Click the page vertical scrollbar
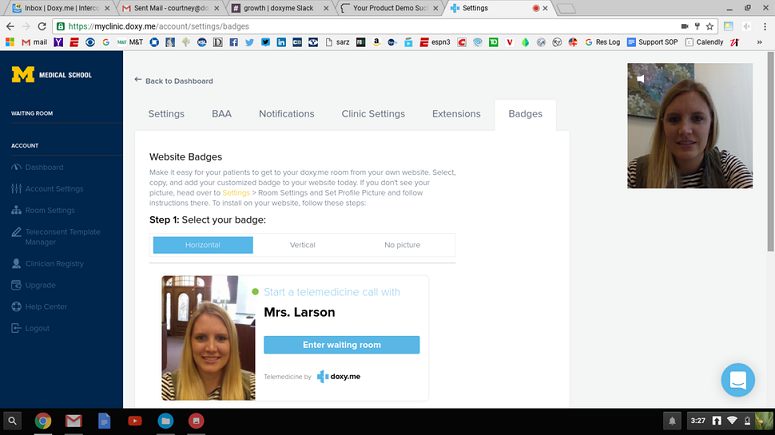 771,153
